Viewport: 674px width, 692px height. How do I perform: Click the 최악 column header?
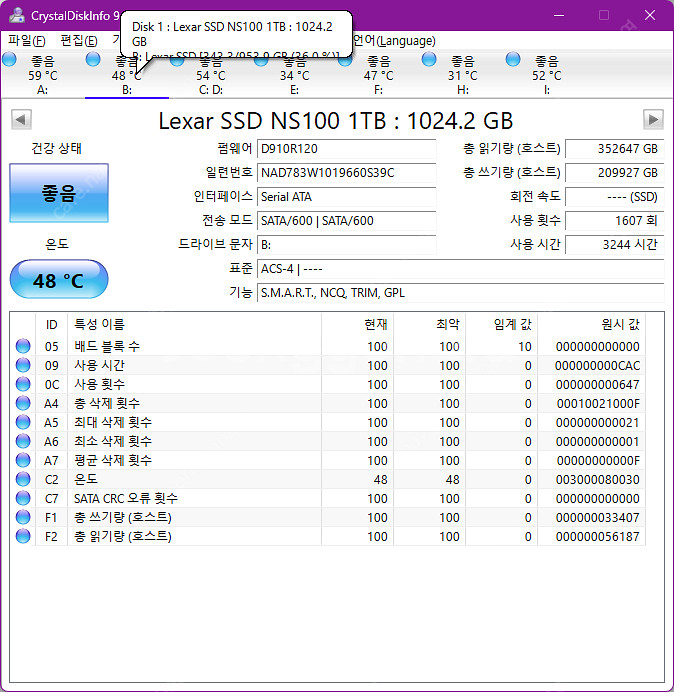pyautogui.click(x=429, y=324)
